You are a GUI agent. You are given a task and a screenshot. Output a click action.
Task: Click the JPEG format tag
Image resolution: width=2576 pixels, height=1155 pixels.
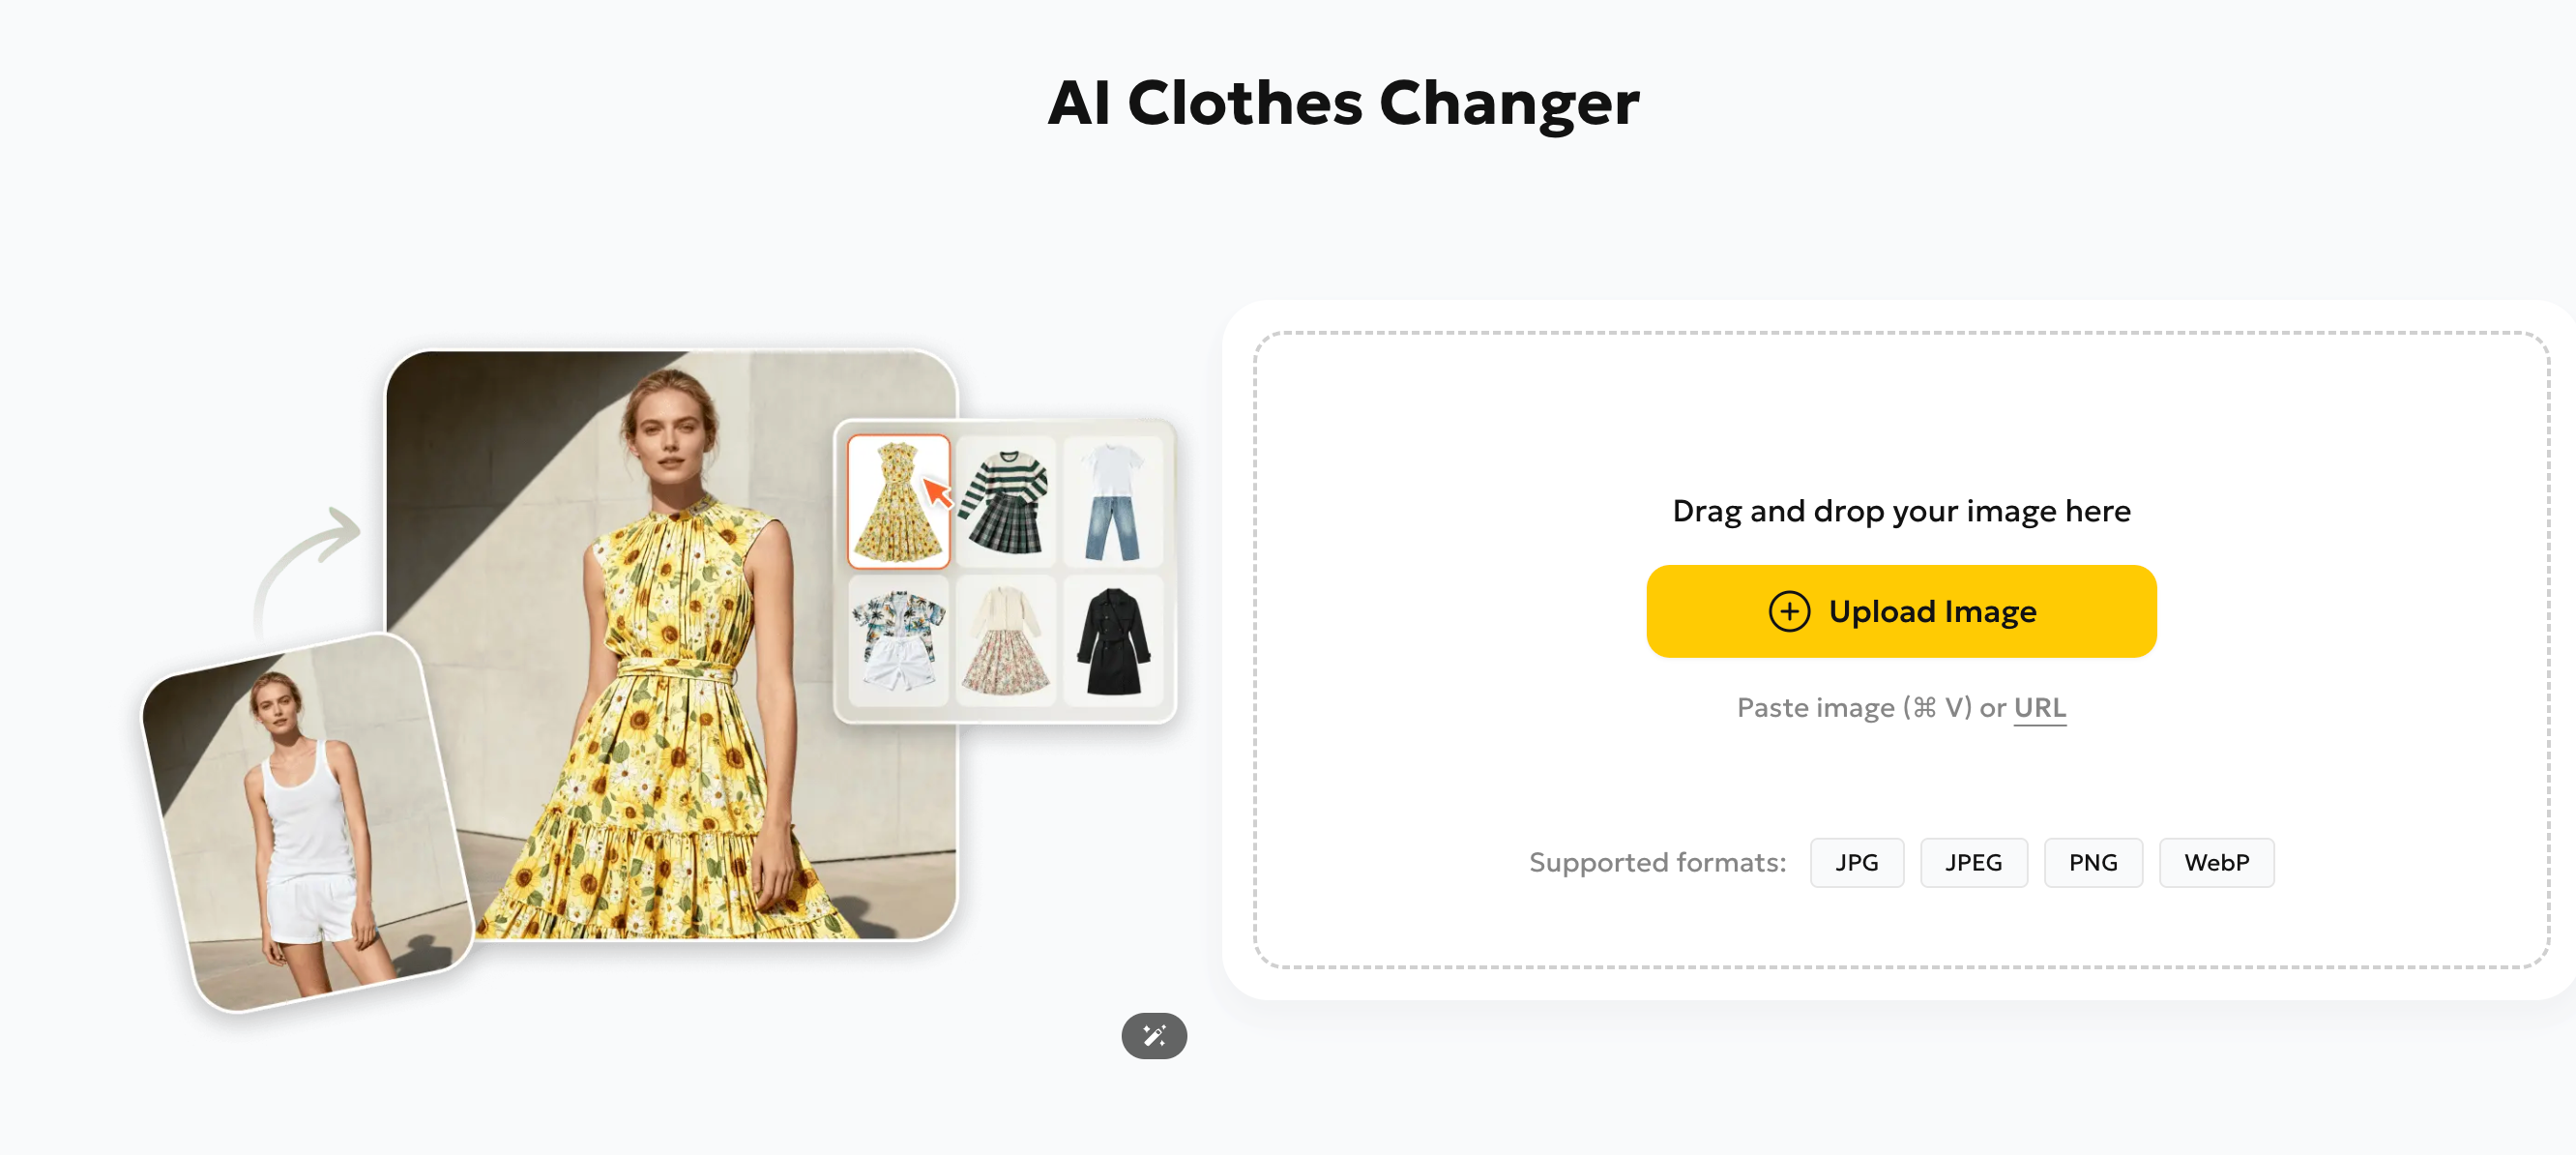pos(1973,862)
